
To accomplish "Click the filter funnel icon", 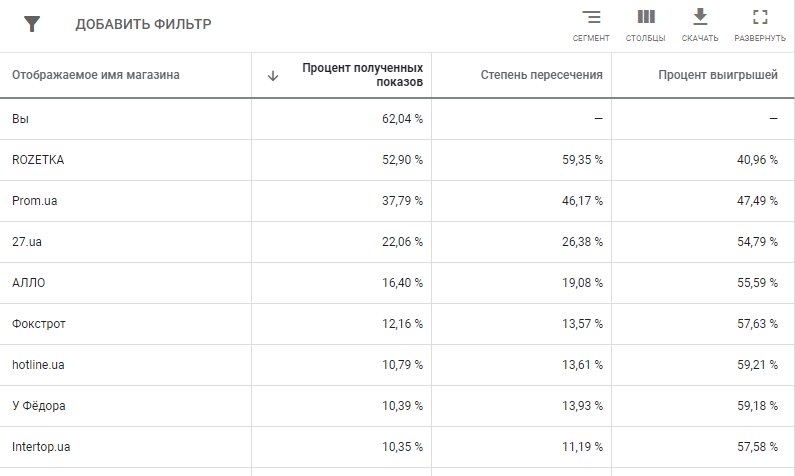I will 32,24.
